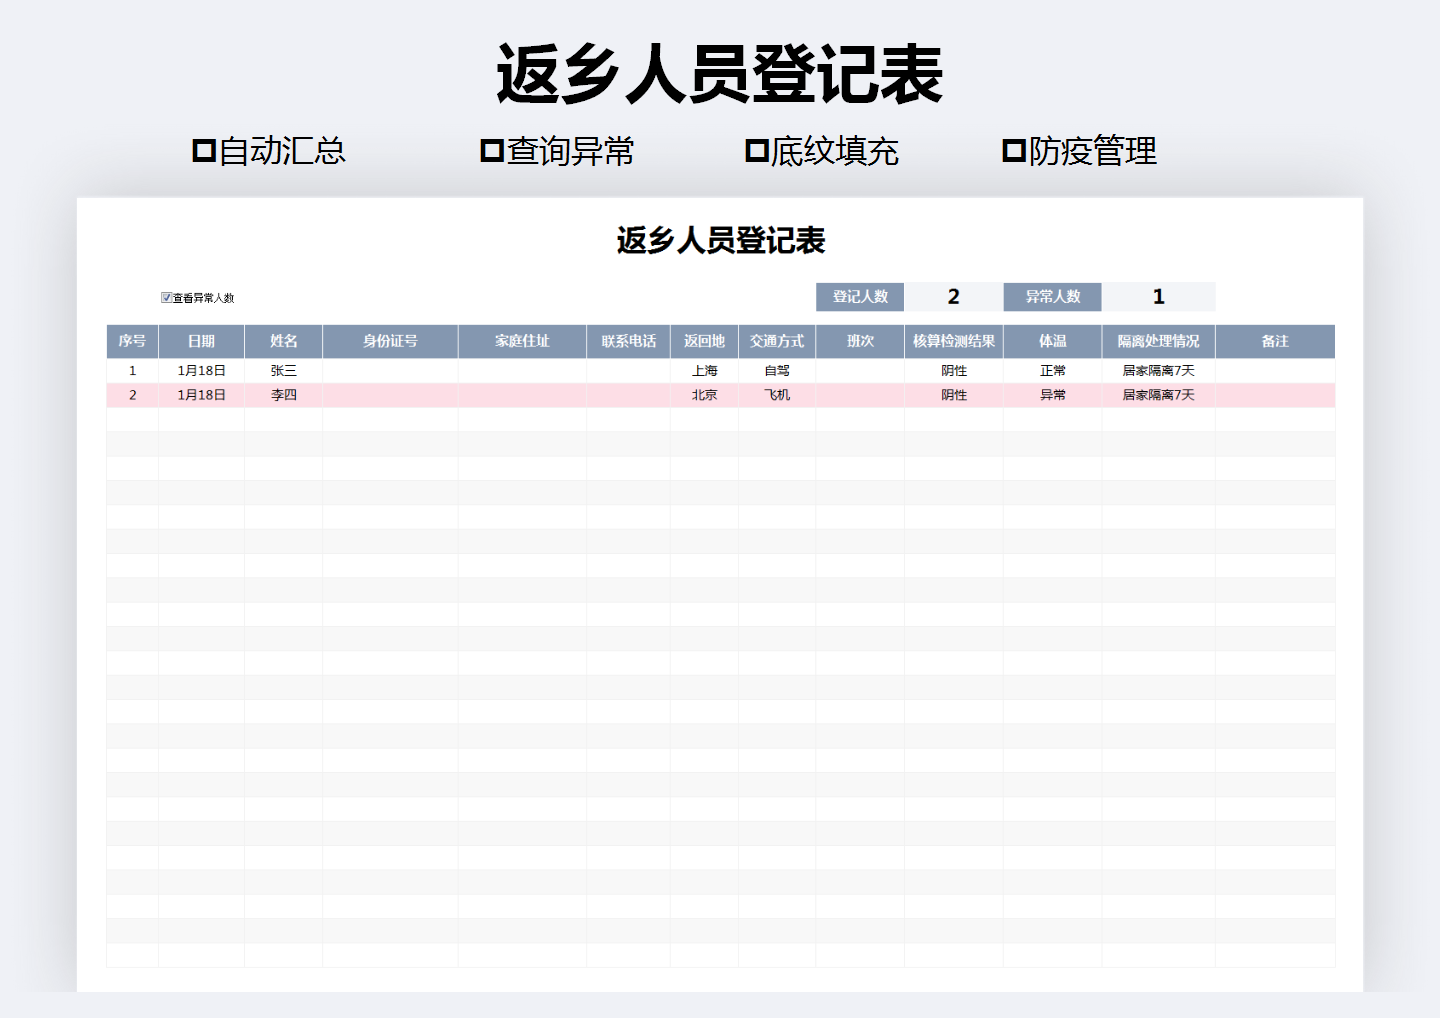This screenshot has width=1440, height=1018.
Task: Open the 交通方式 column header
Action: pos(777,341)
